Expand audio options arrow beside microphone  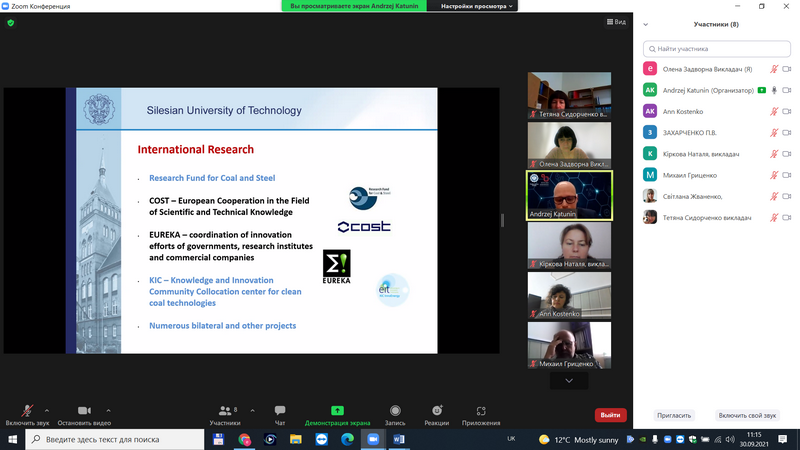[49, 409]
